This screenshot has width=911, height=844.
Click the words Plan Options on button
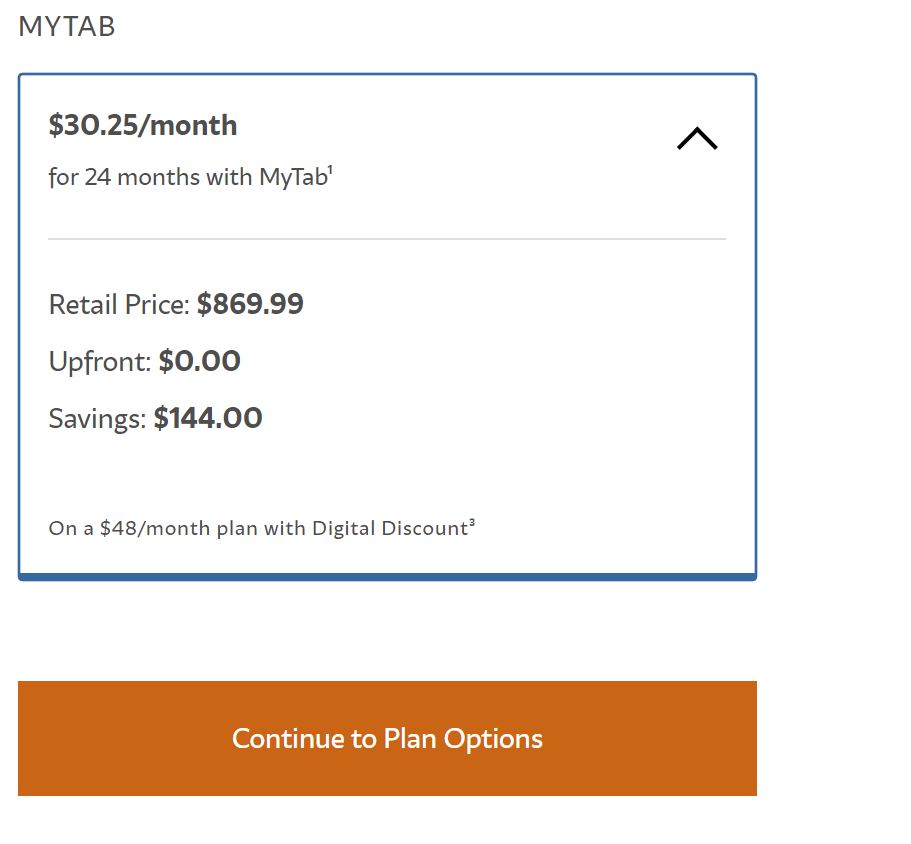[463, 739]
